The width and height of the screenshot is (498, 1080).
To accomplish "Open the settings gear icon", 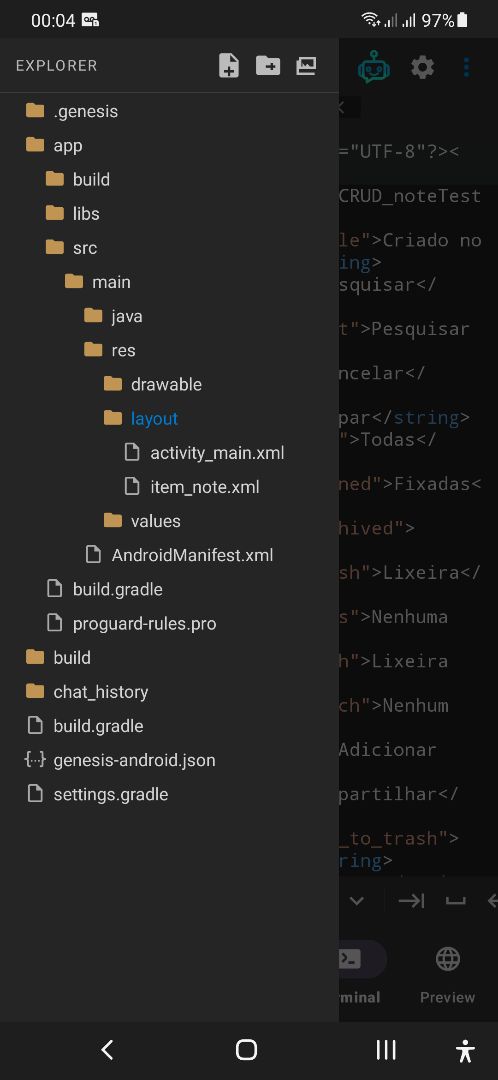I will click(422, 68).
